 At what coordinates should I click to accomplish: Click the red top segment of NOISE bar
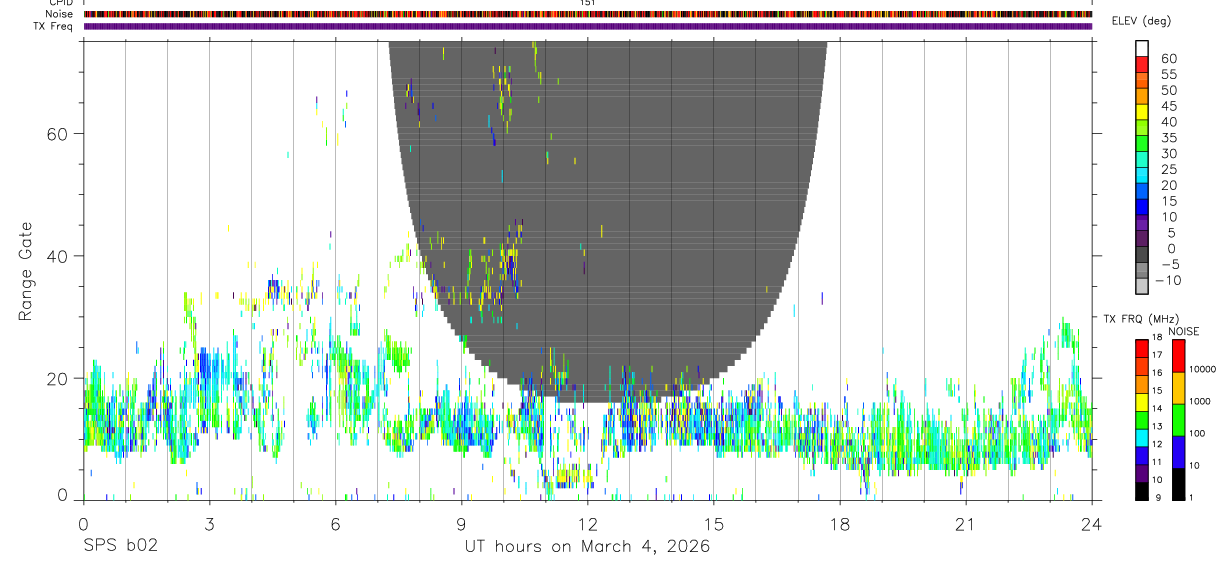click(1178, 356)
